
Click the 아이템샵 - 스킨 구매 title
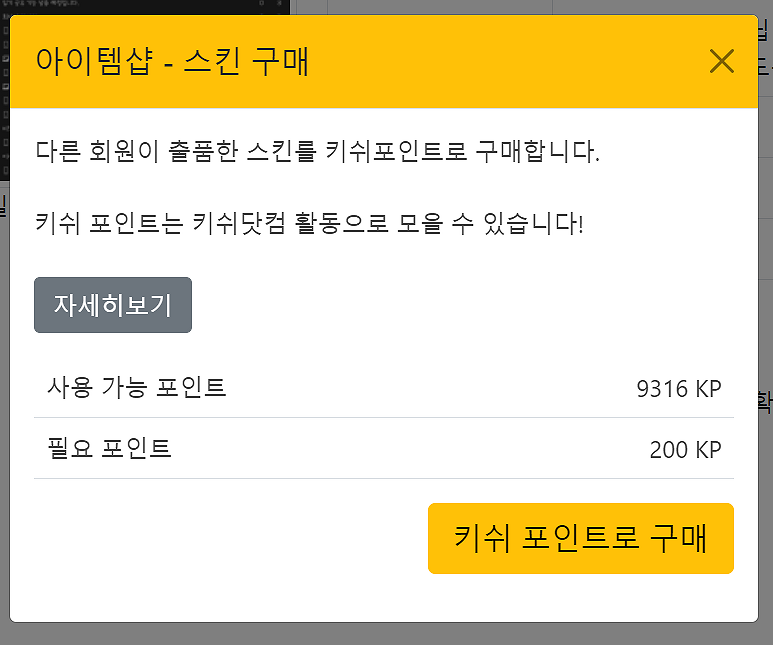point(172,62)
